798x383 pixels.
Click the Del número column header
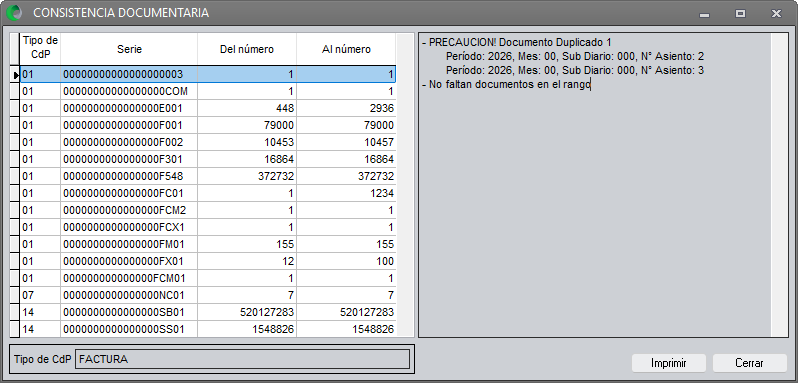click(247, 49)
